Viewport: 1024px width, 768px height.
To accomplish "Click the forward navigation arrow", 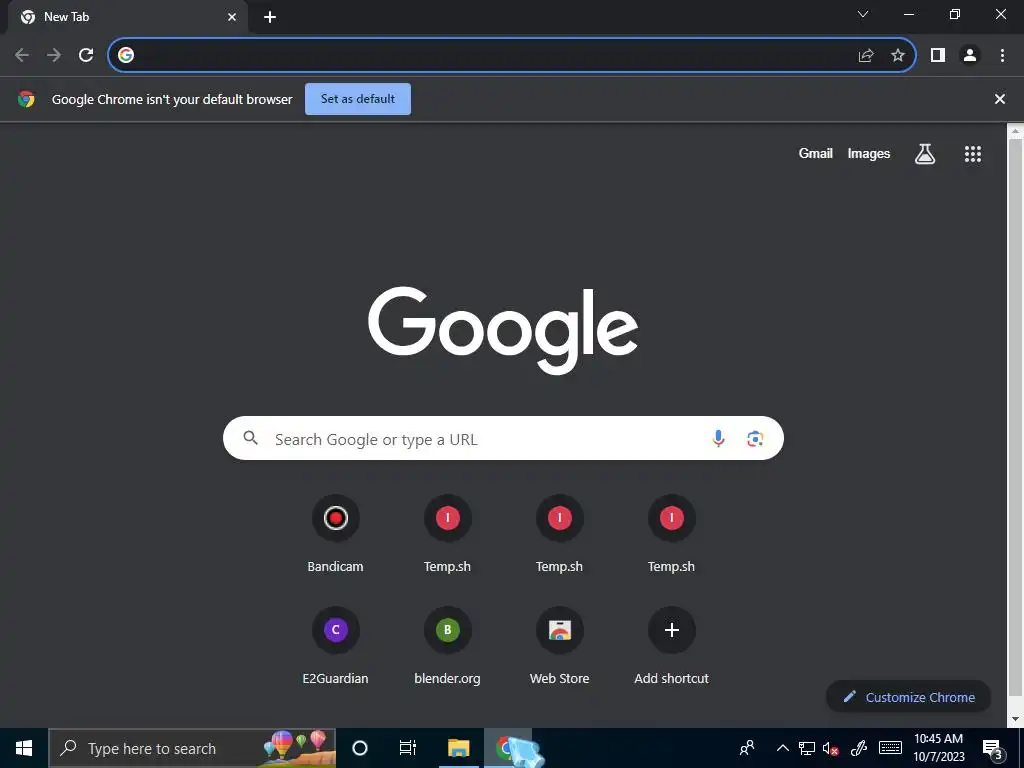I will [x=54, y=56].
